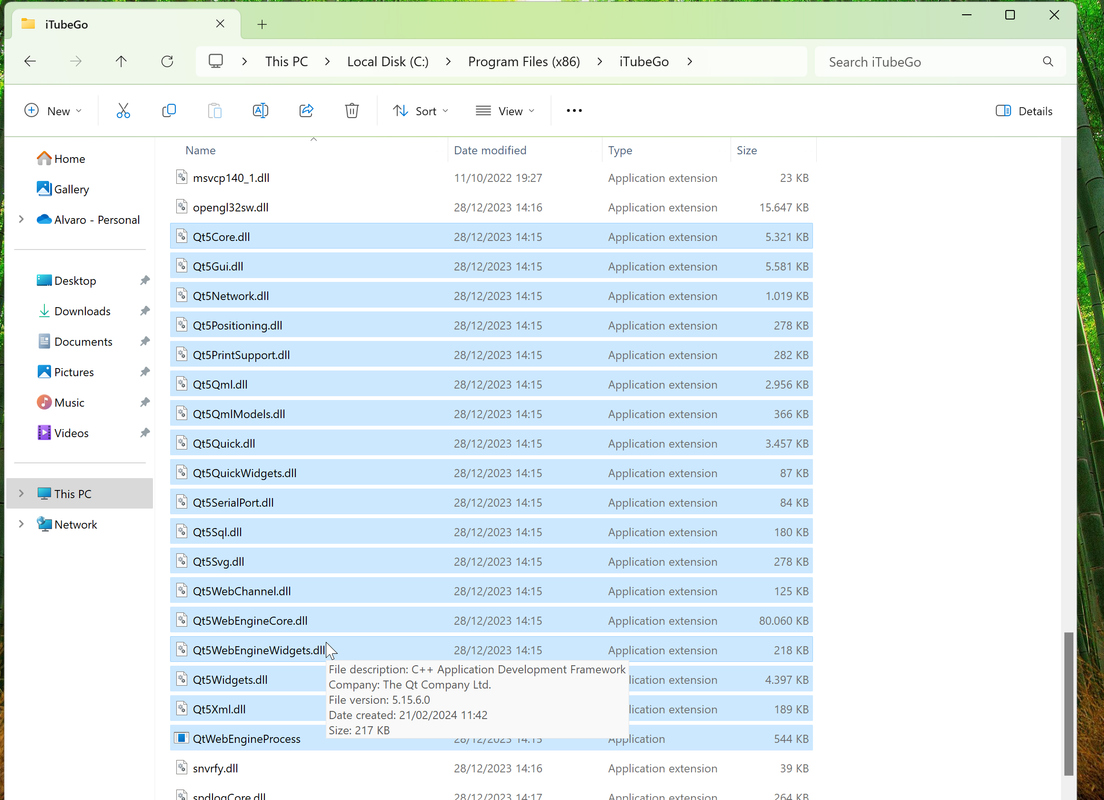Screen dimensions: 1104x800
Task: Select Qt5SerialPort.dll file
Action: (491, 502)
